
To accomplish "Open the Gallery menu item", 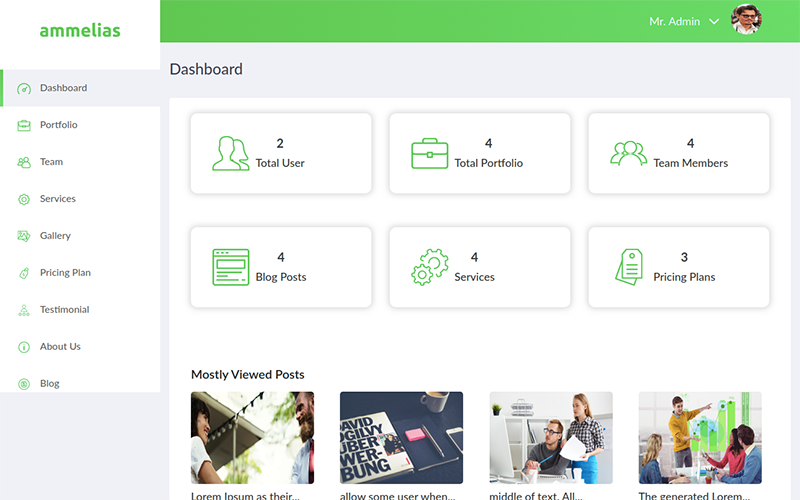I will point(80,236).
